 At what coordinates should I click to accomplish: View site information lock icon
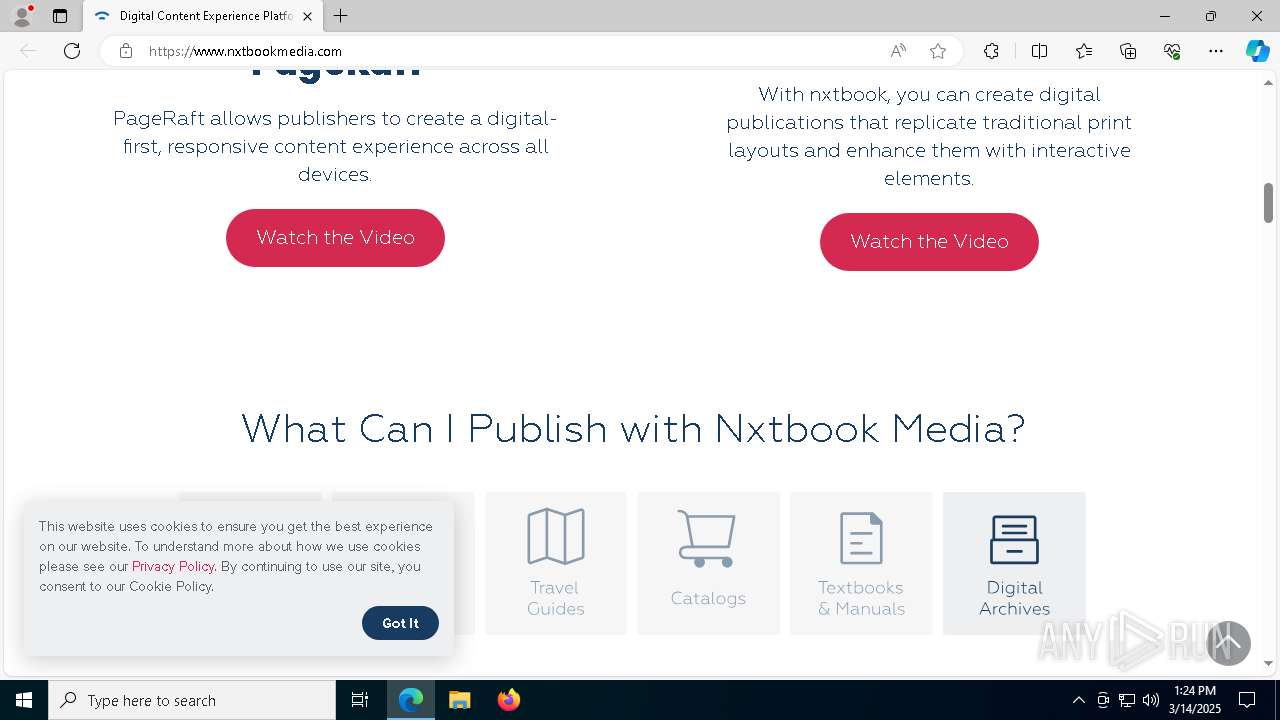coord(126,51)
